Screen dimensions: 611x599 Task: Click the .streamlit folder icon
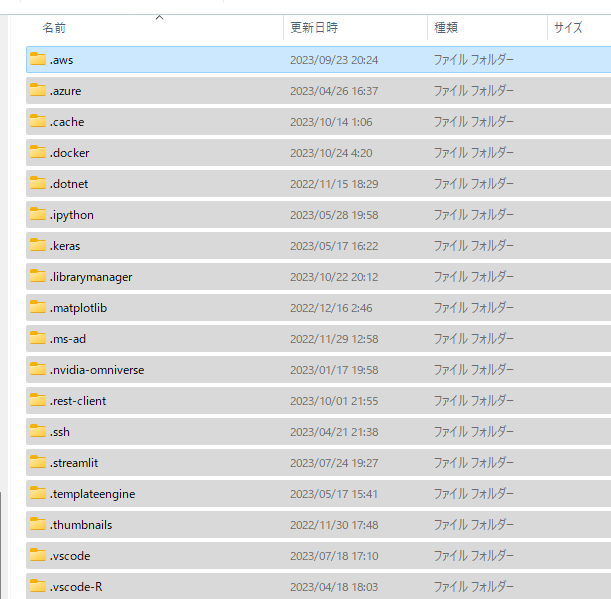(38, 462)
